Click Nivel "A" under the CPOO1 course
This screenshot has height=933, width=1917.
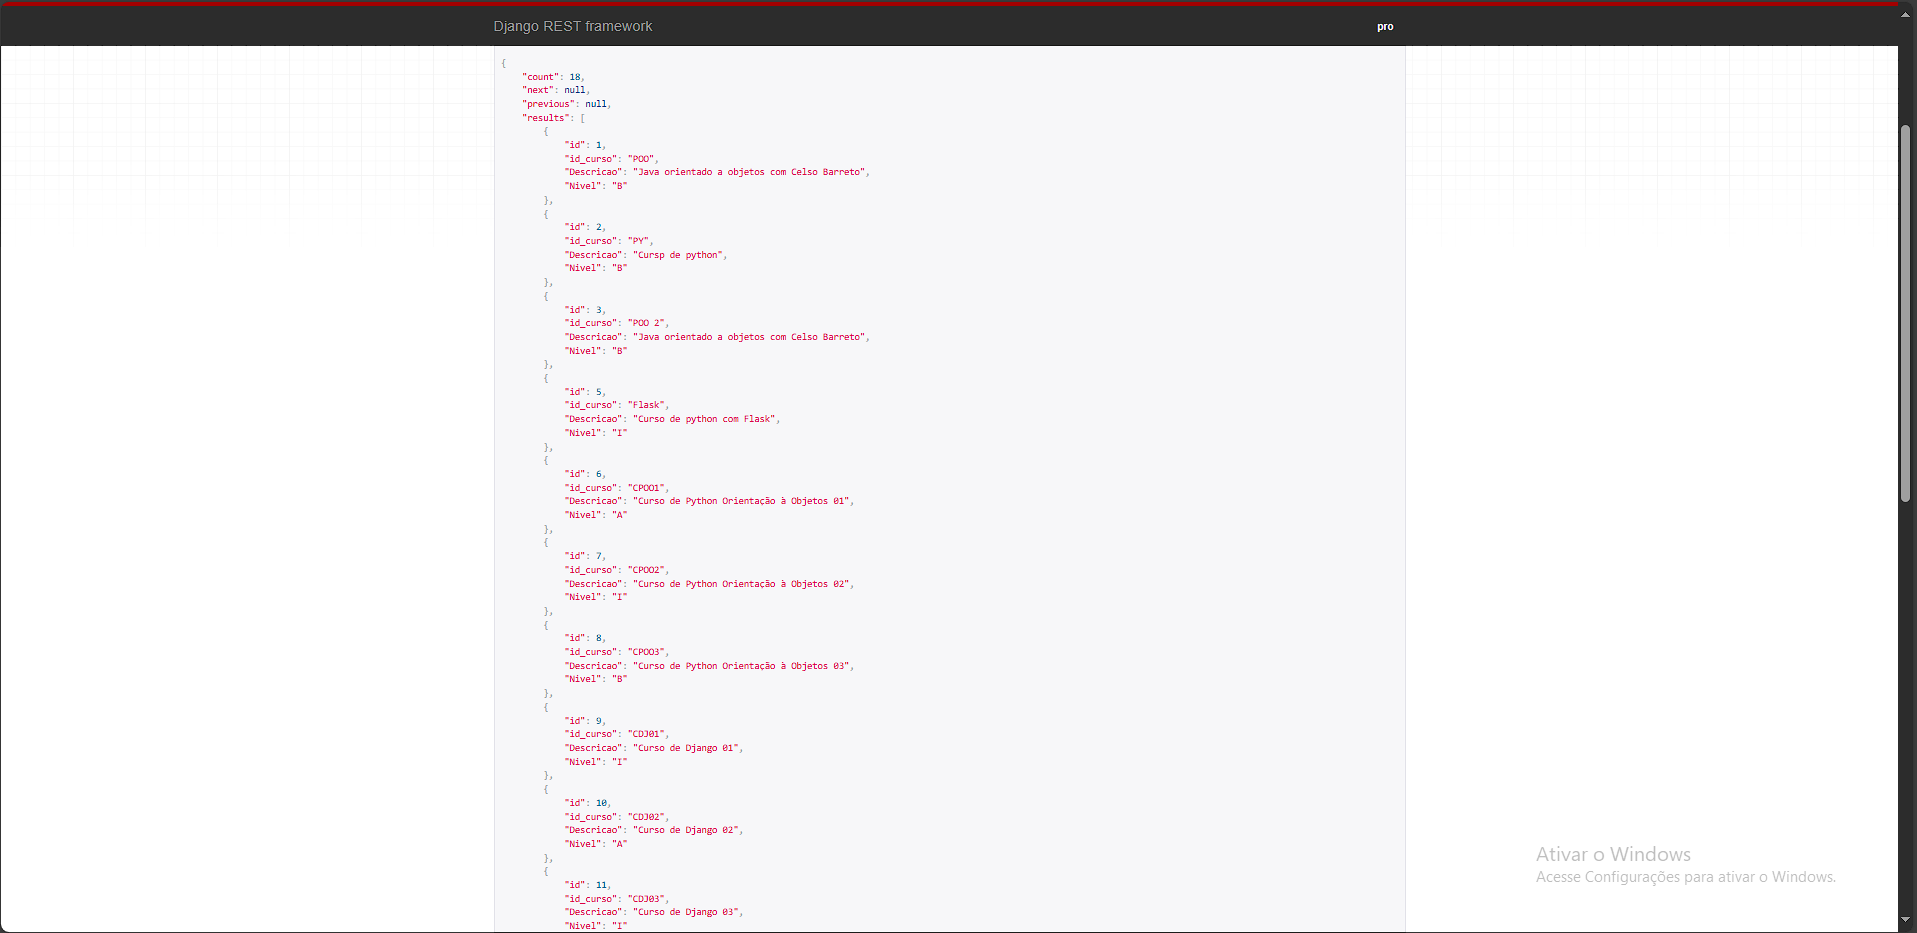pos(619,515)
